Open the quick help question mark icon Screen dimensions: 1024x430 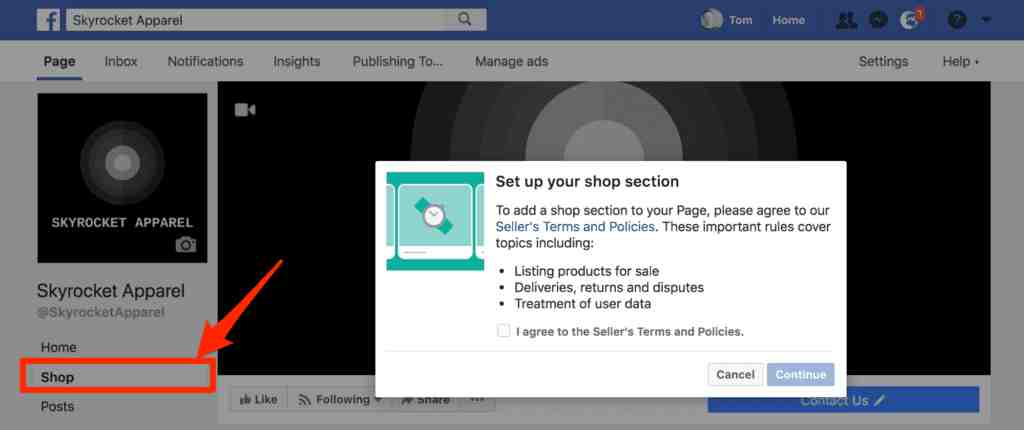[957, 20]
